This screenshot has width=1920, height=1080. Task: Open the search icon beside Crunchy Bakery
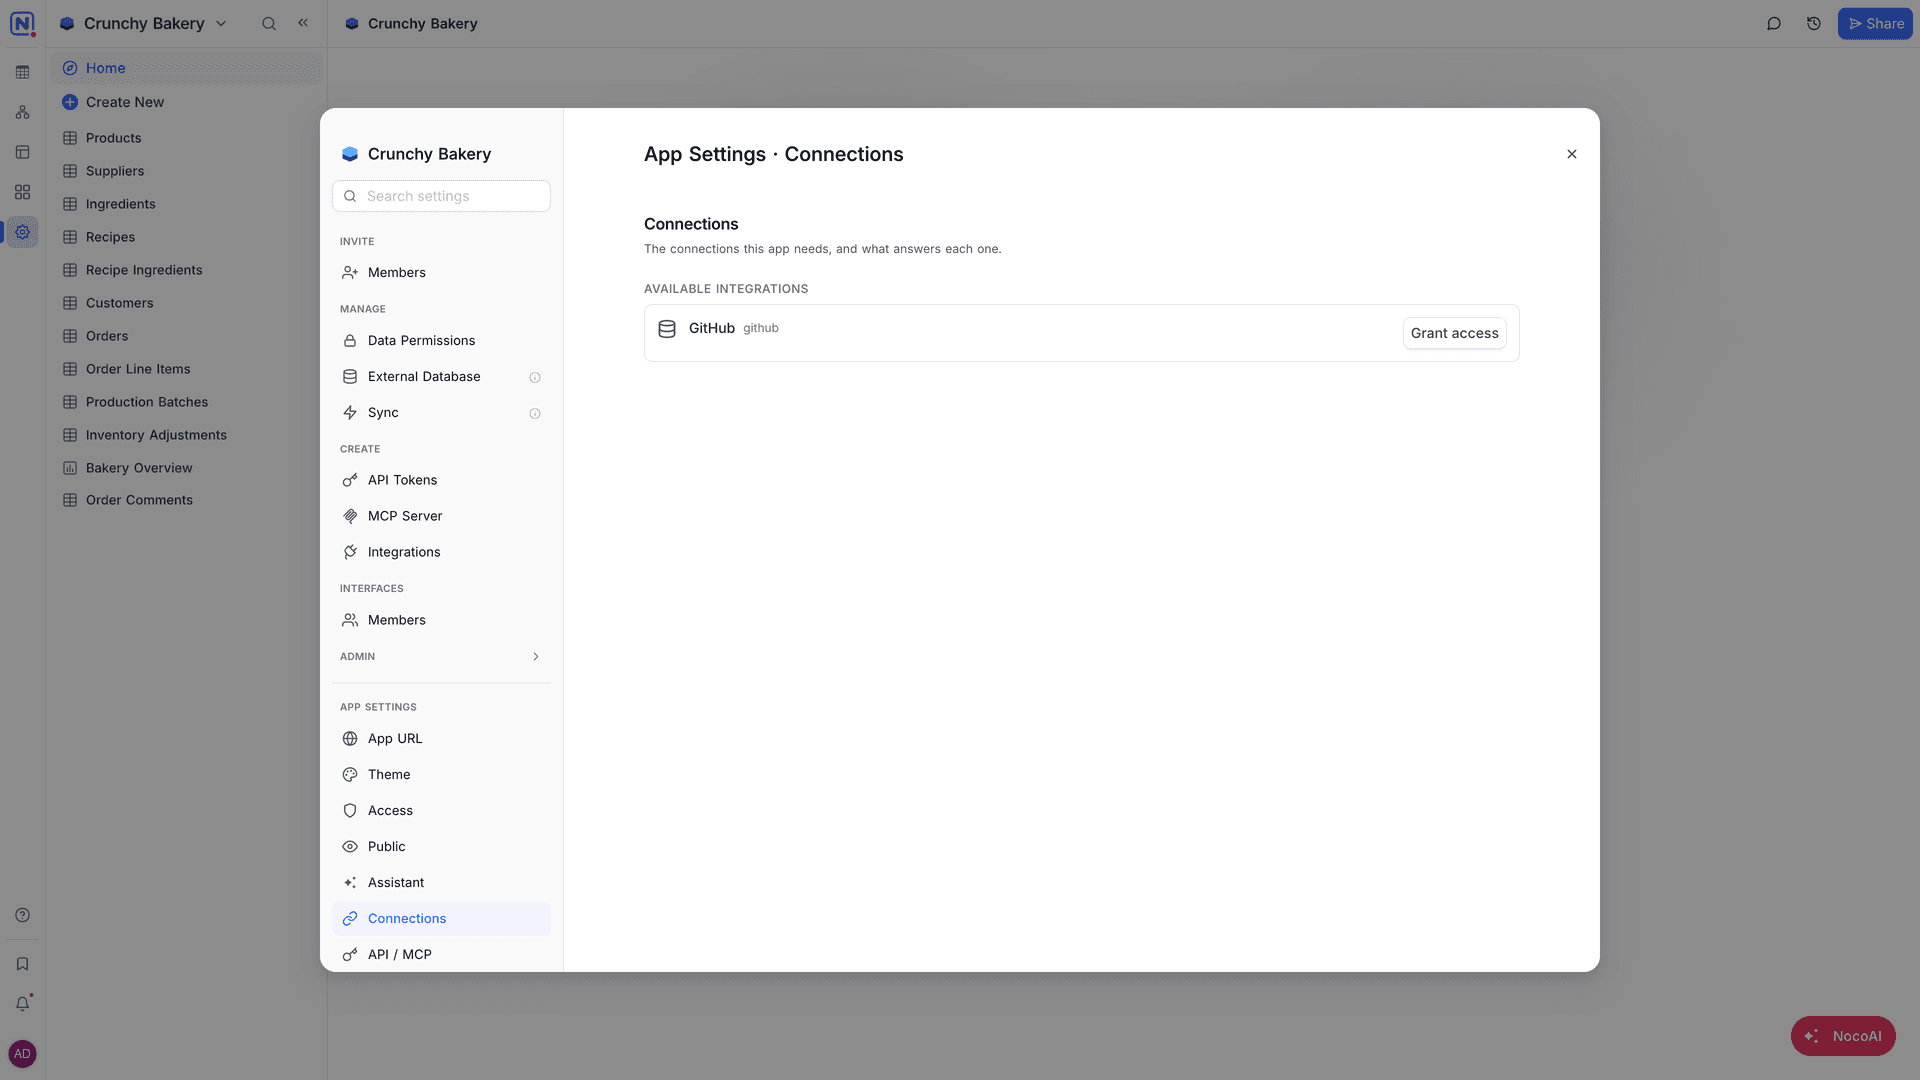(269, 23)
